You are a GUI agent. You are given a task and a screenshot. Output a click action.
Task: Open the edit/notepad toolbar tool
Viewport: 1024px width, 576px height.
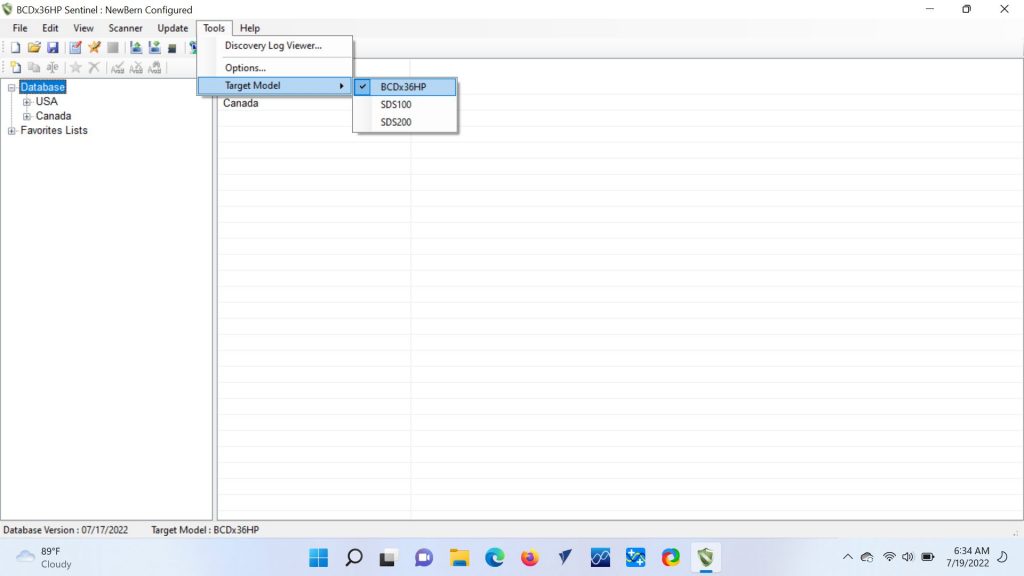(74, 47)
